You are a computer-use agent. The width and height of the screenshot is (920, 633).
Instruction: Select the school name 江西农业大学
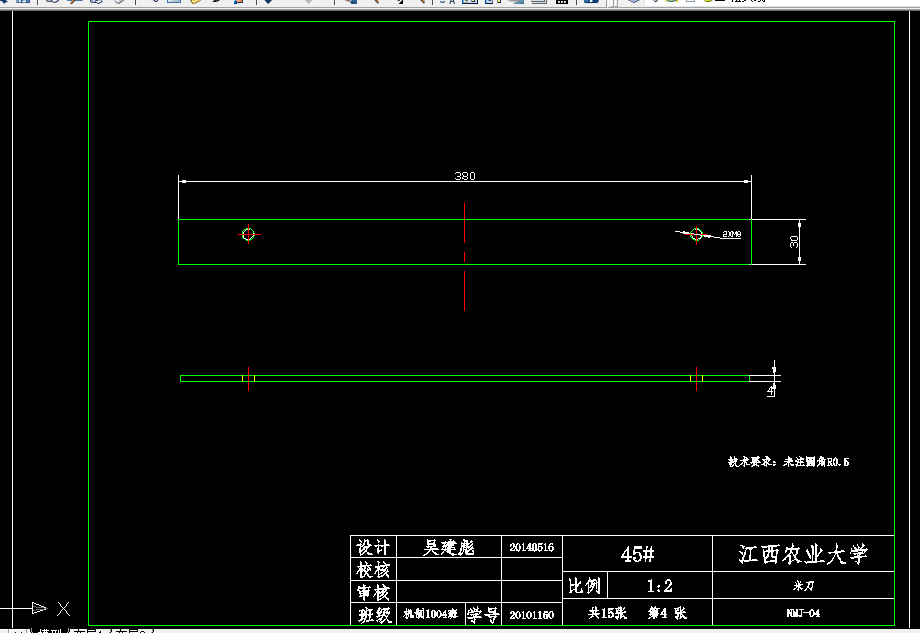pyautogui.click(x=803, y=554)
